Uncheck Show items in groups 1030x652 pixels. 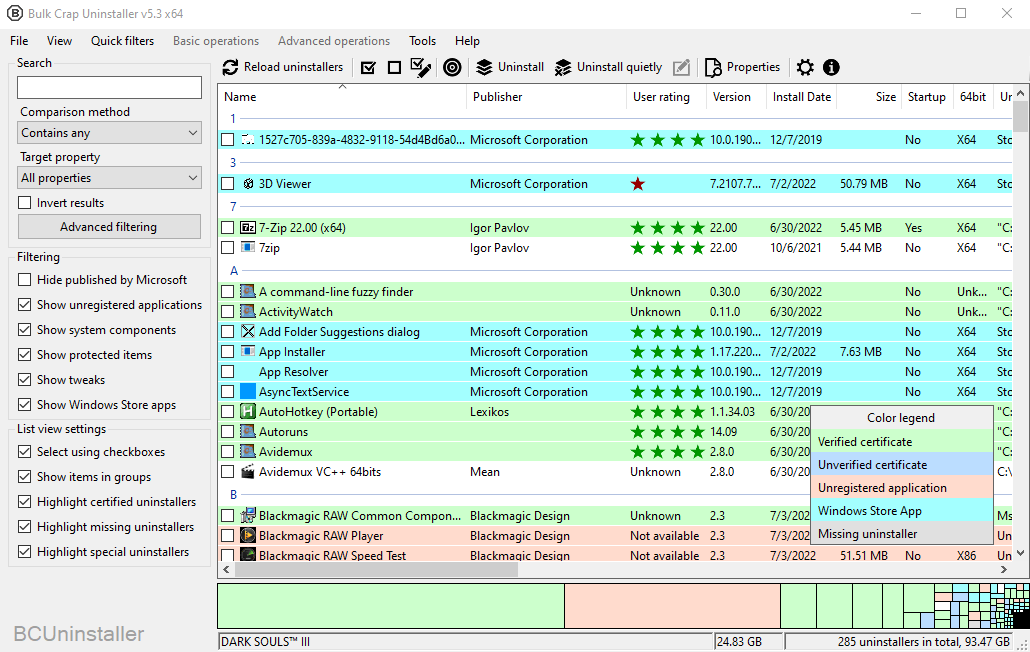25,477
